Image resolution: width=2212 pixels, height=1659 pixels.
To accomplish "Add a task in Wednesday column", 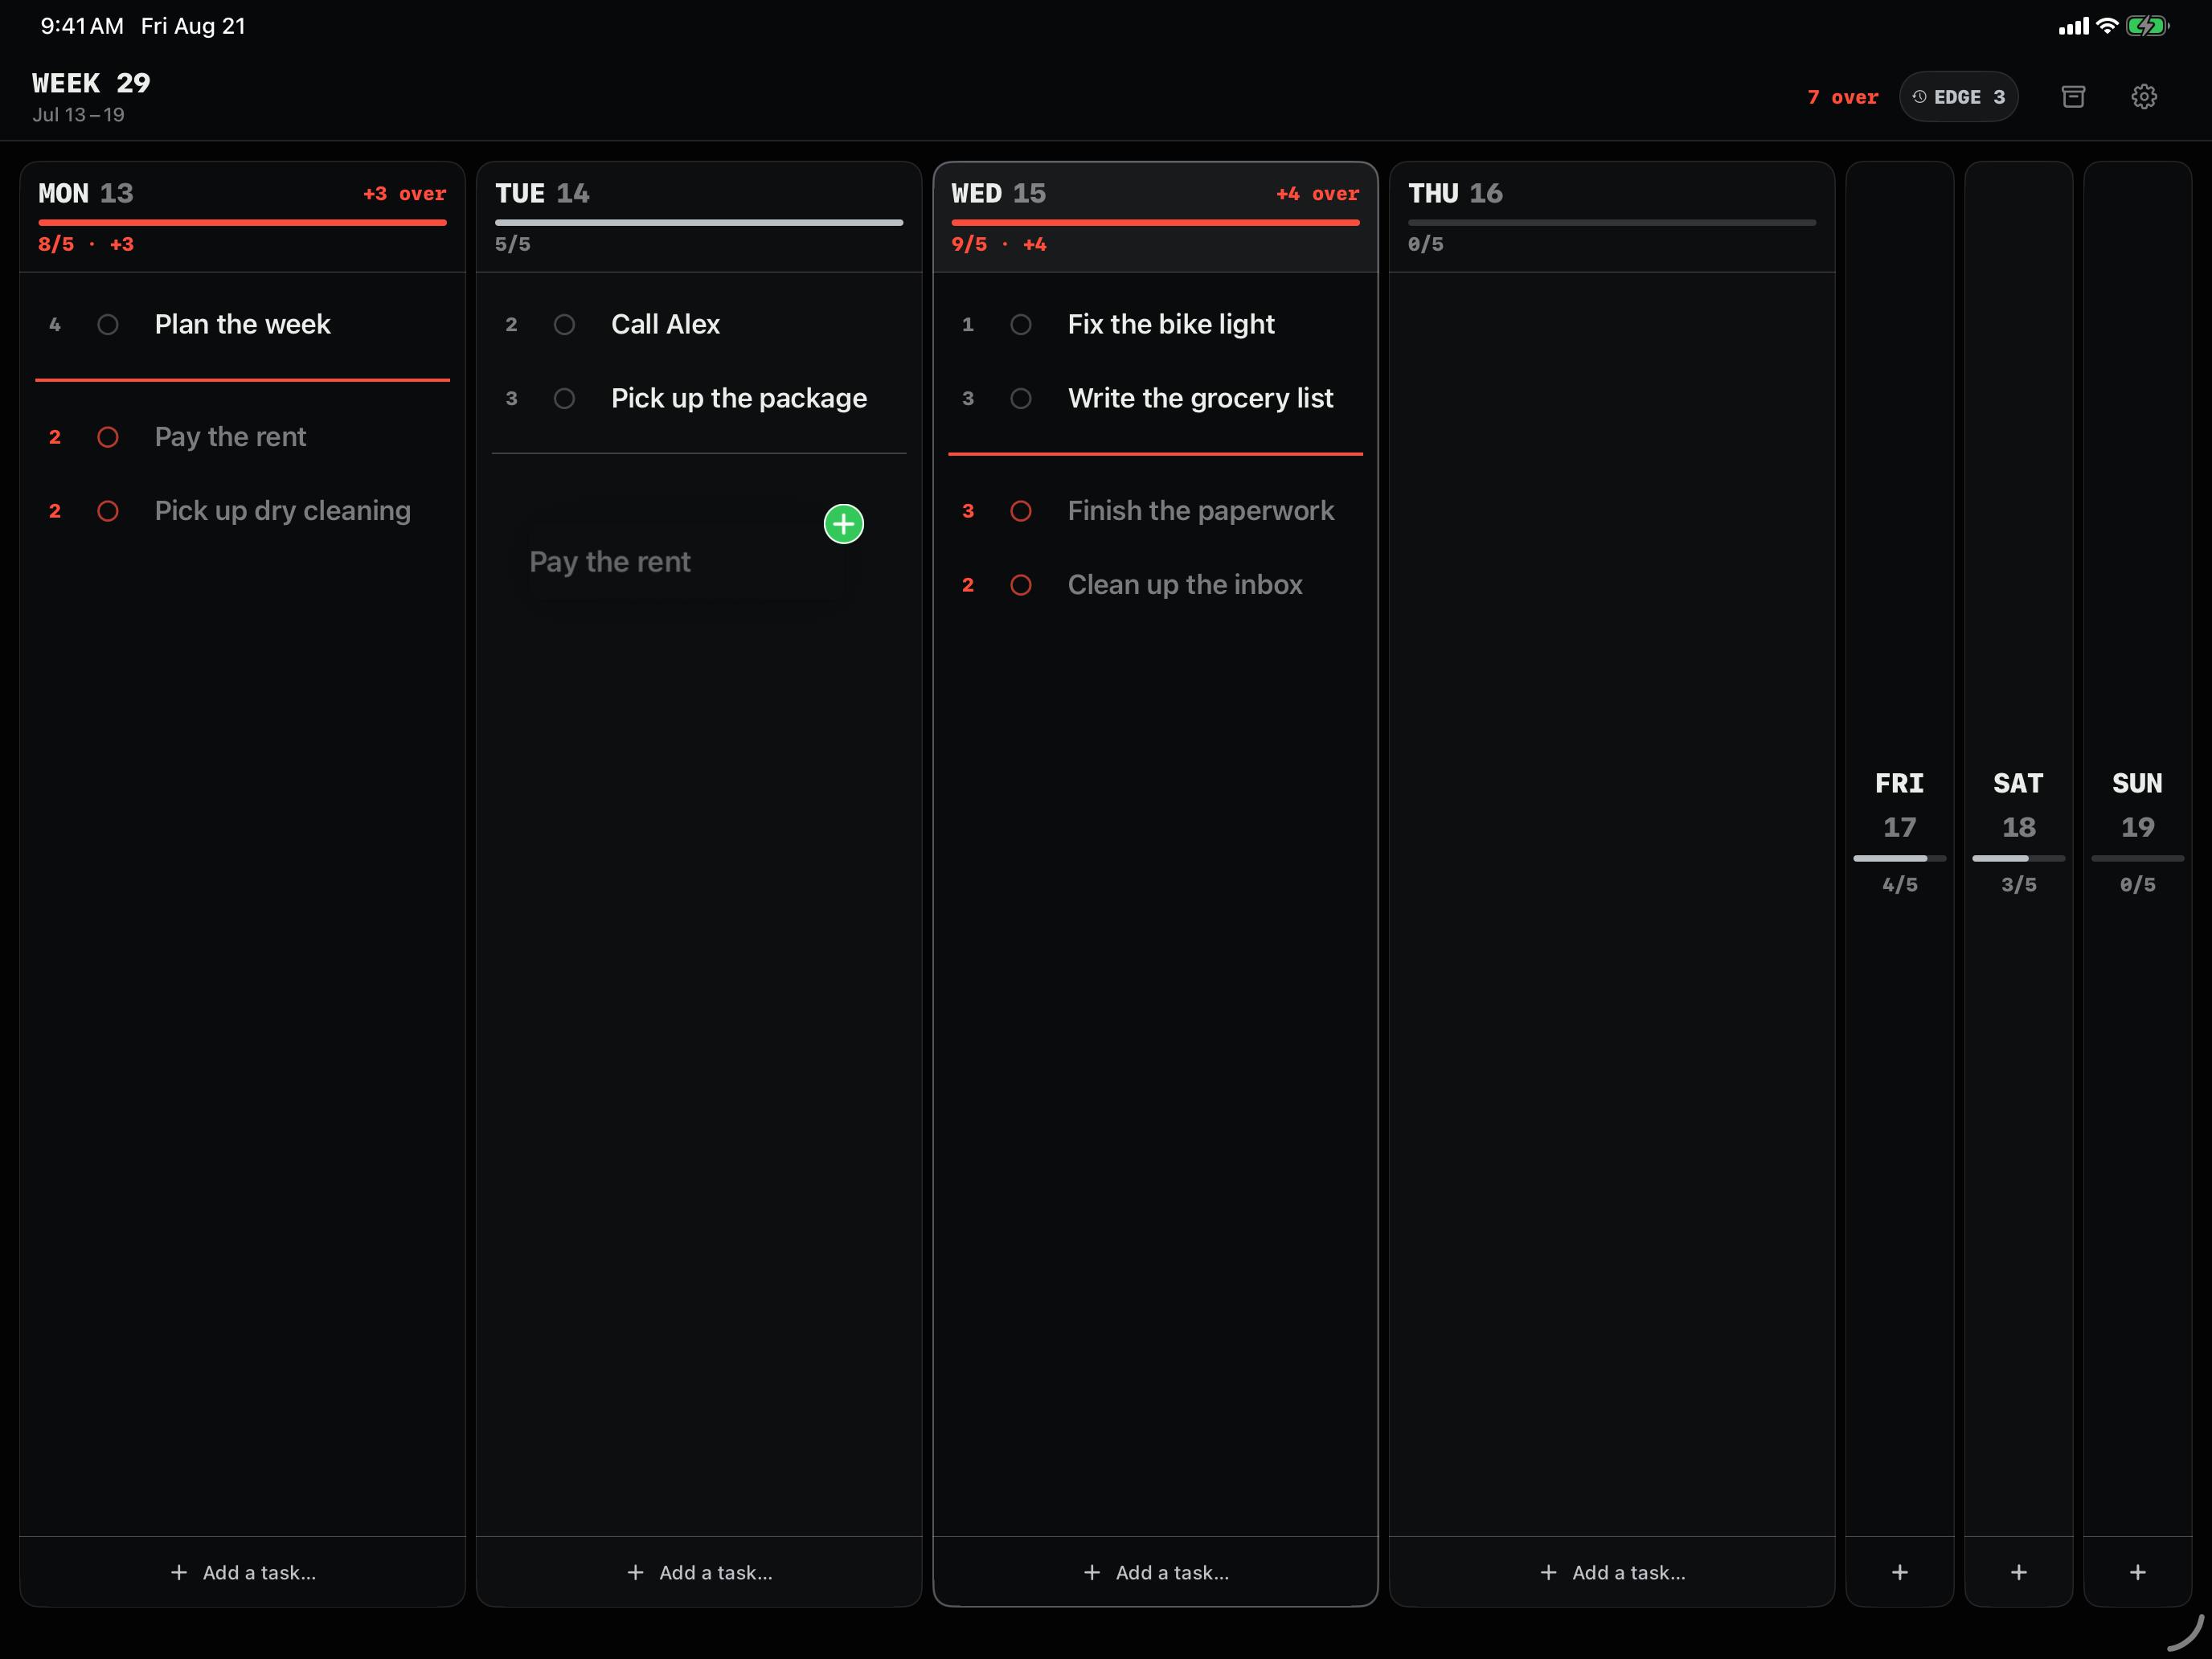I will tap(1155, 1572).
